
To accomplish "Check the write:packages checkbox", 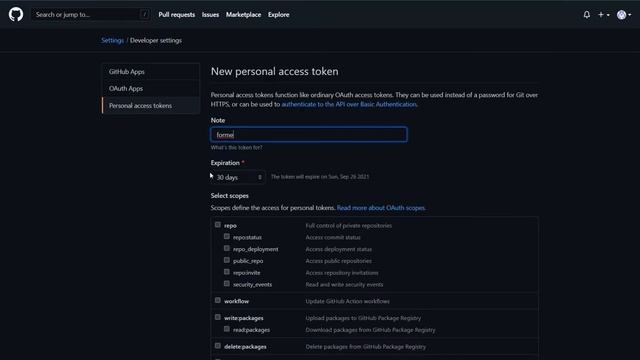I will coord(218,317).
